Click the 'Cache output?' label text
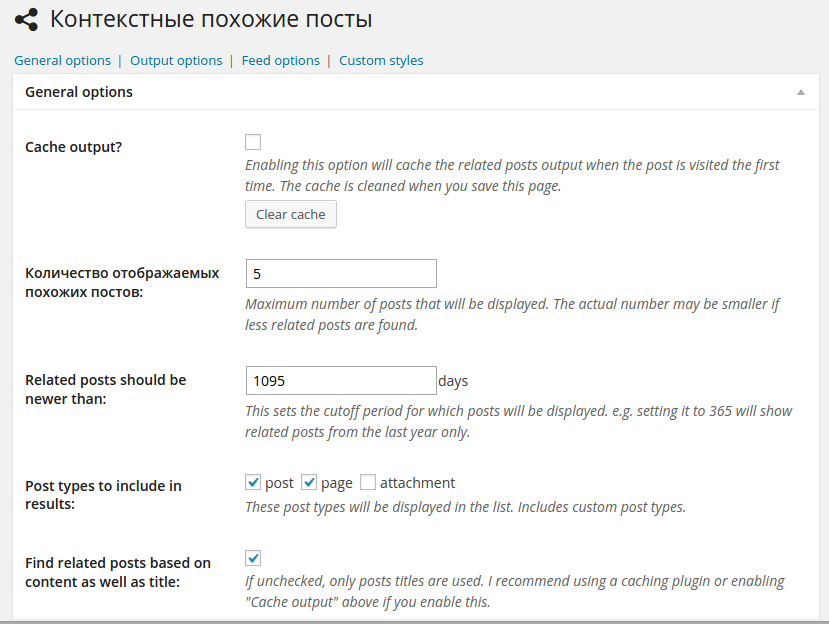The width and height of the screenshot is (829, 624). click(73, 147)
